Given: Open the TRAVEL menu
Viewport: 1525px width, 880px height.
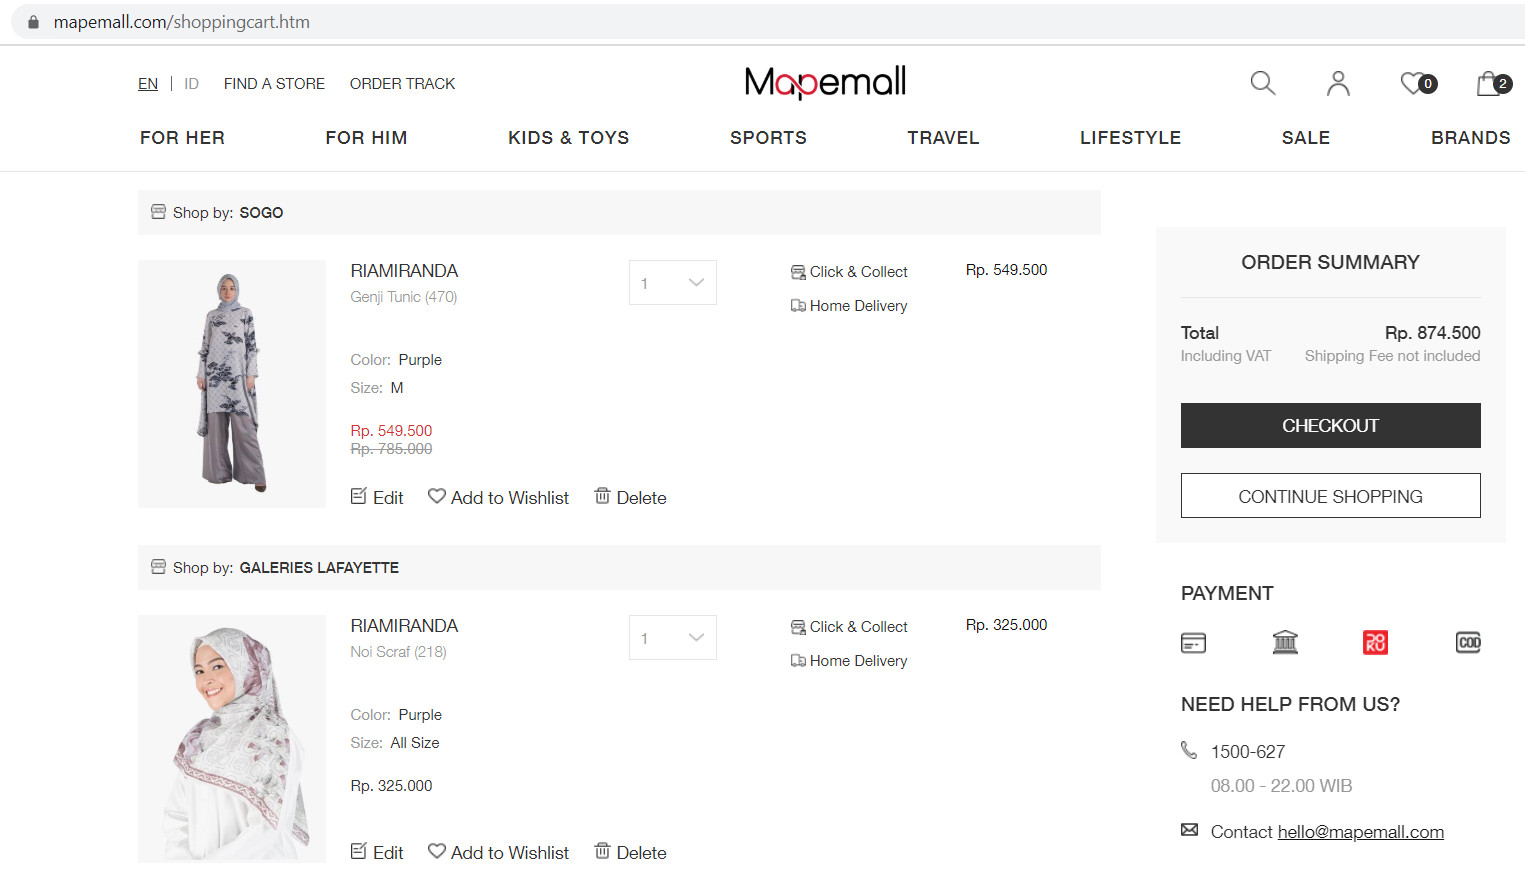Looking at the screenshot, I should coord(943,138).
